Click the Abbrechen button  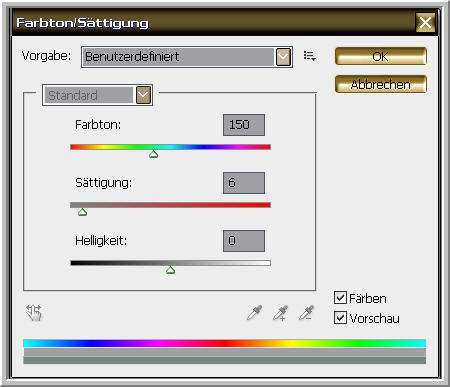(381, 84)
